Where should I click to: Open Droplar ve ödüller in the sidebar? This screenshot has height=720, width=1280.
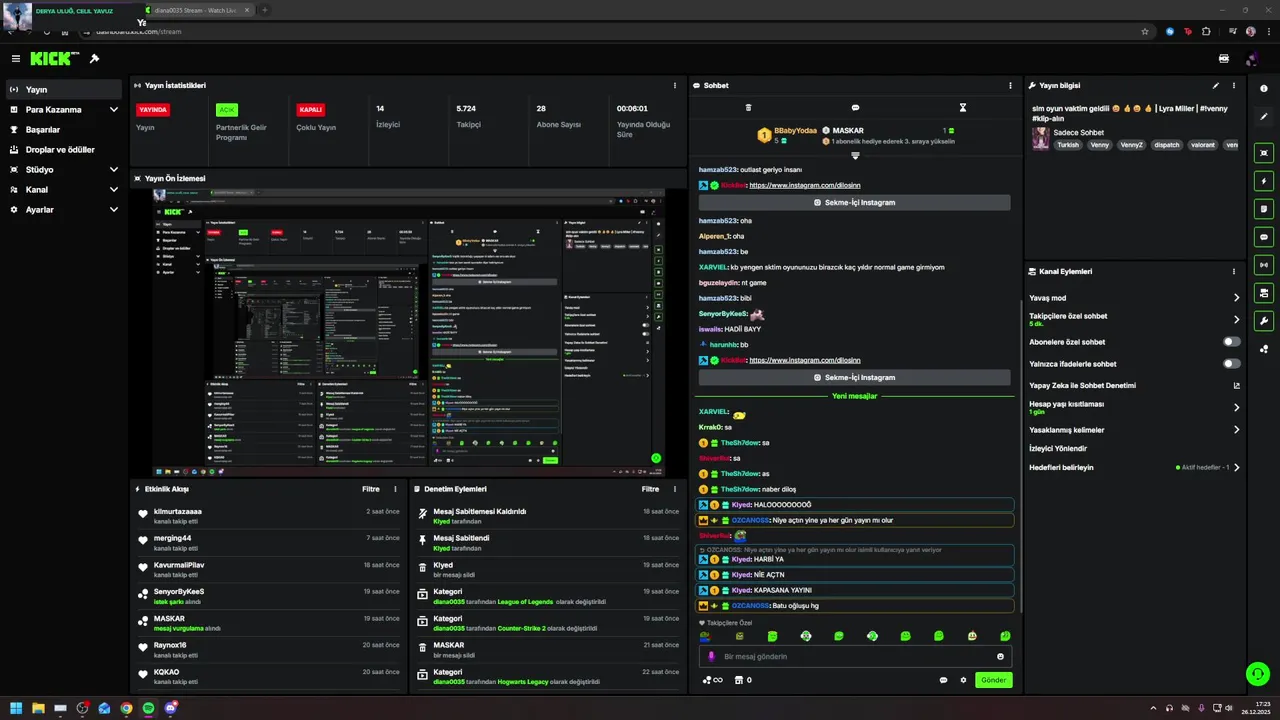[x=64, y=150]
